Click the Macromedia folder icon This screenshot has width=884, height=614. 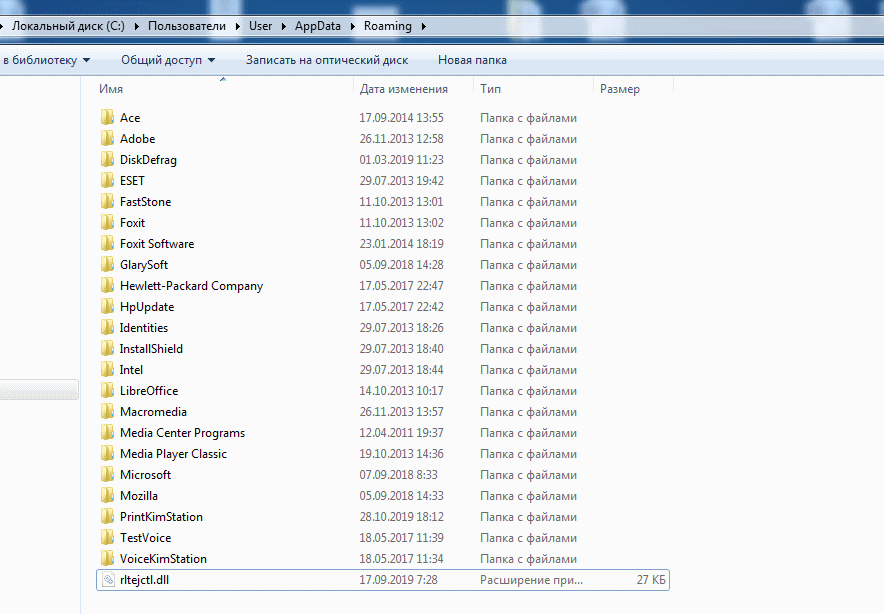pos(107,412)
